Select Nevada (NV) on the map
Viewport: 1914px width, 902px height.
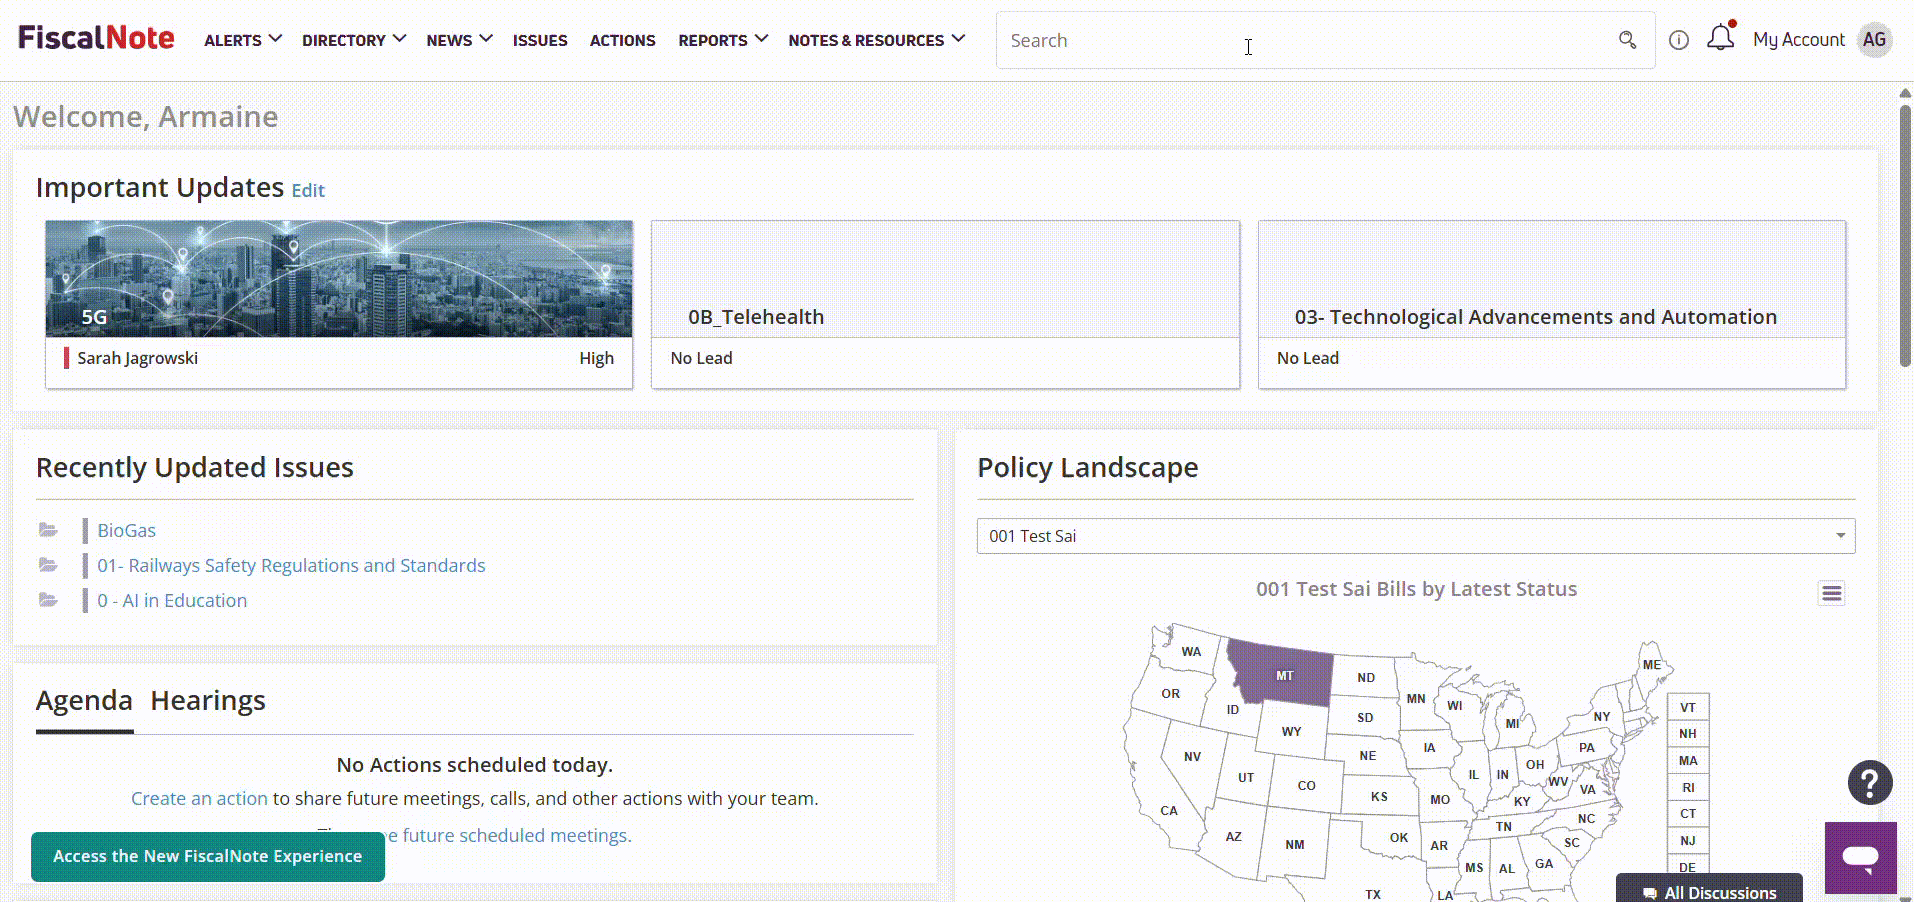point(1192,756)
